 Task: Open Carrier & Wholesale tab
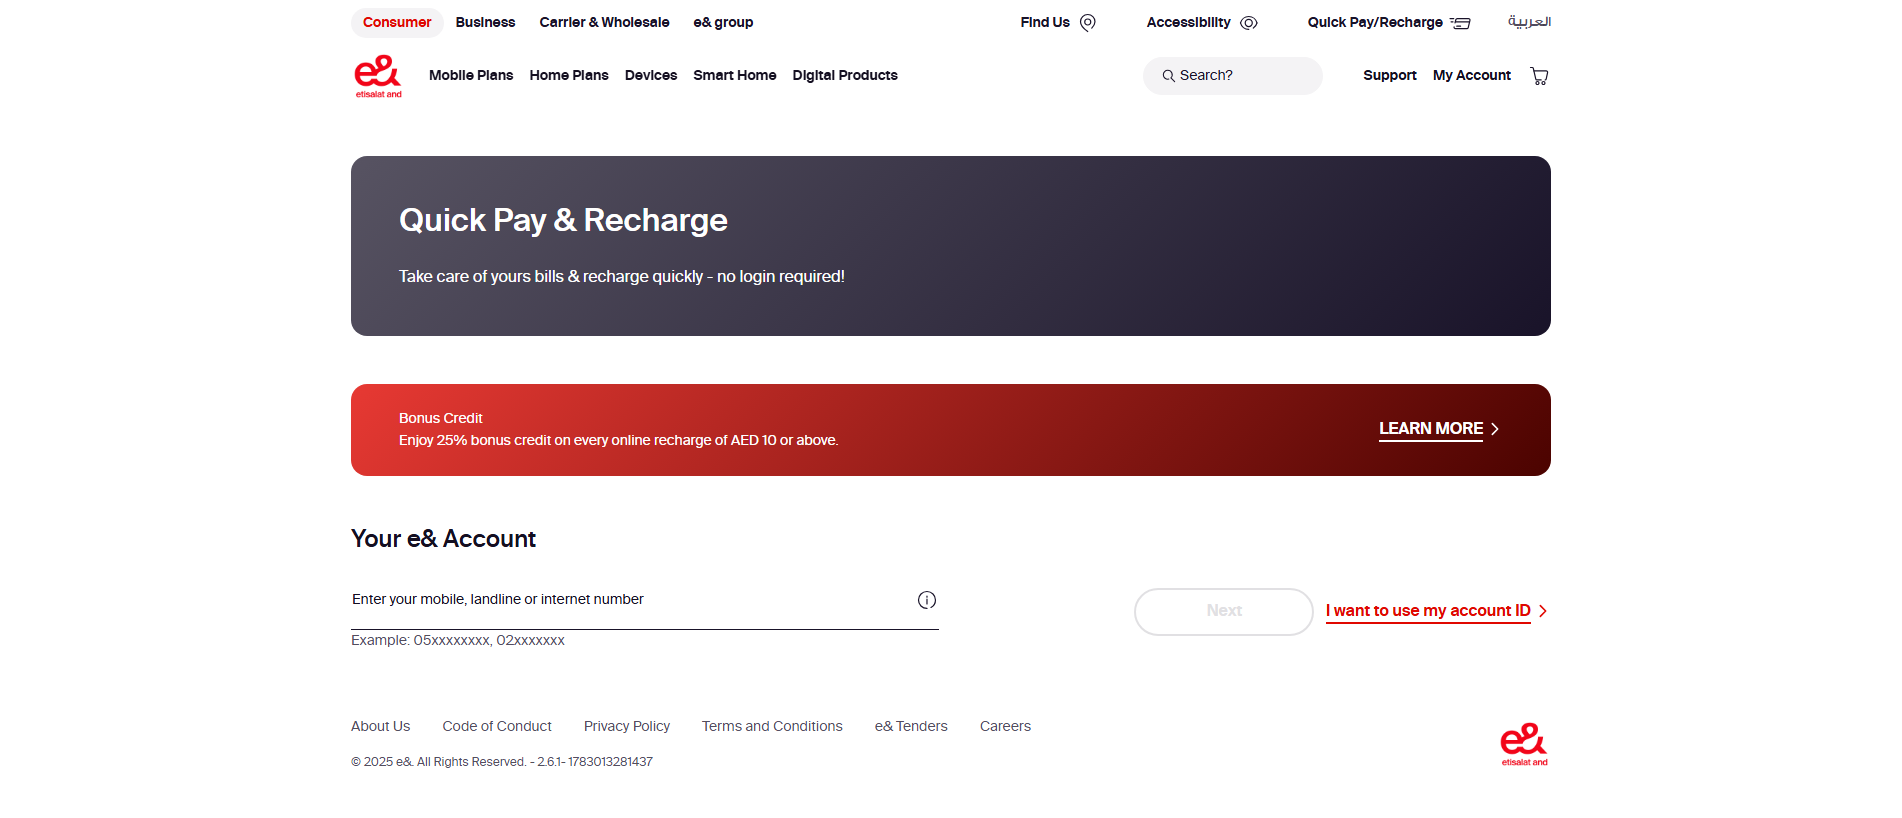point(604,22)
